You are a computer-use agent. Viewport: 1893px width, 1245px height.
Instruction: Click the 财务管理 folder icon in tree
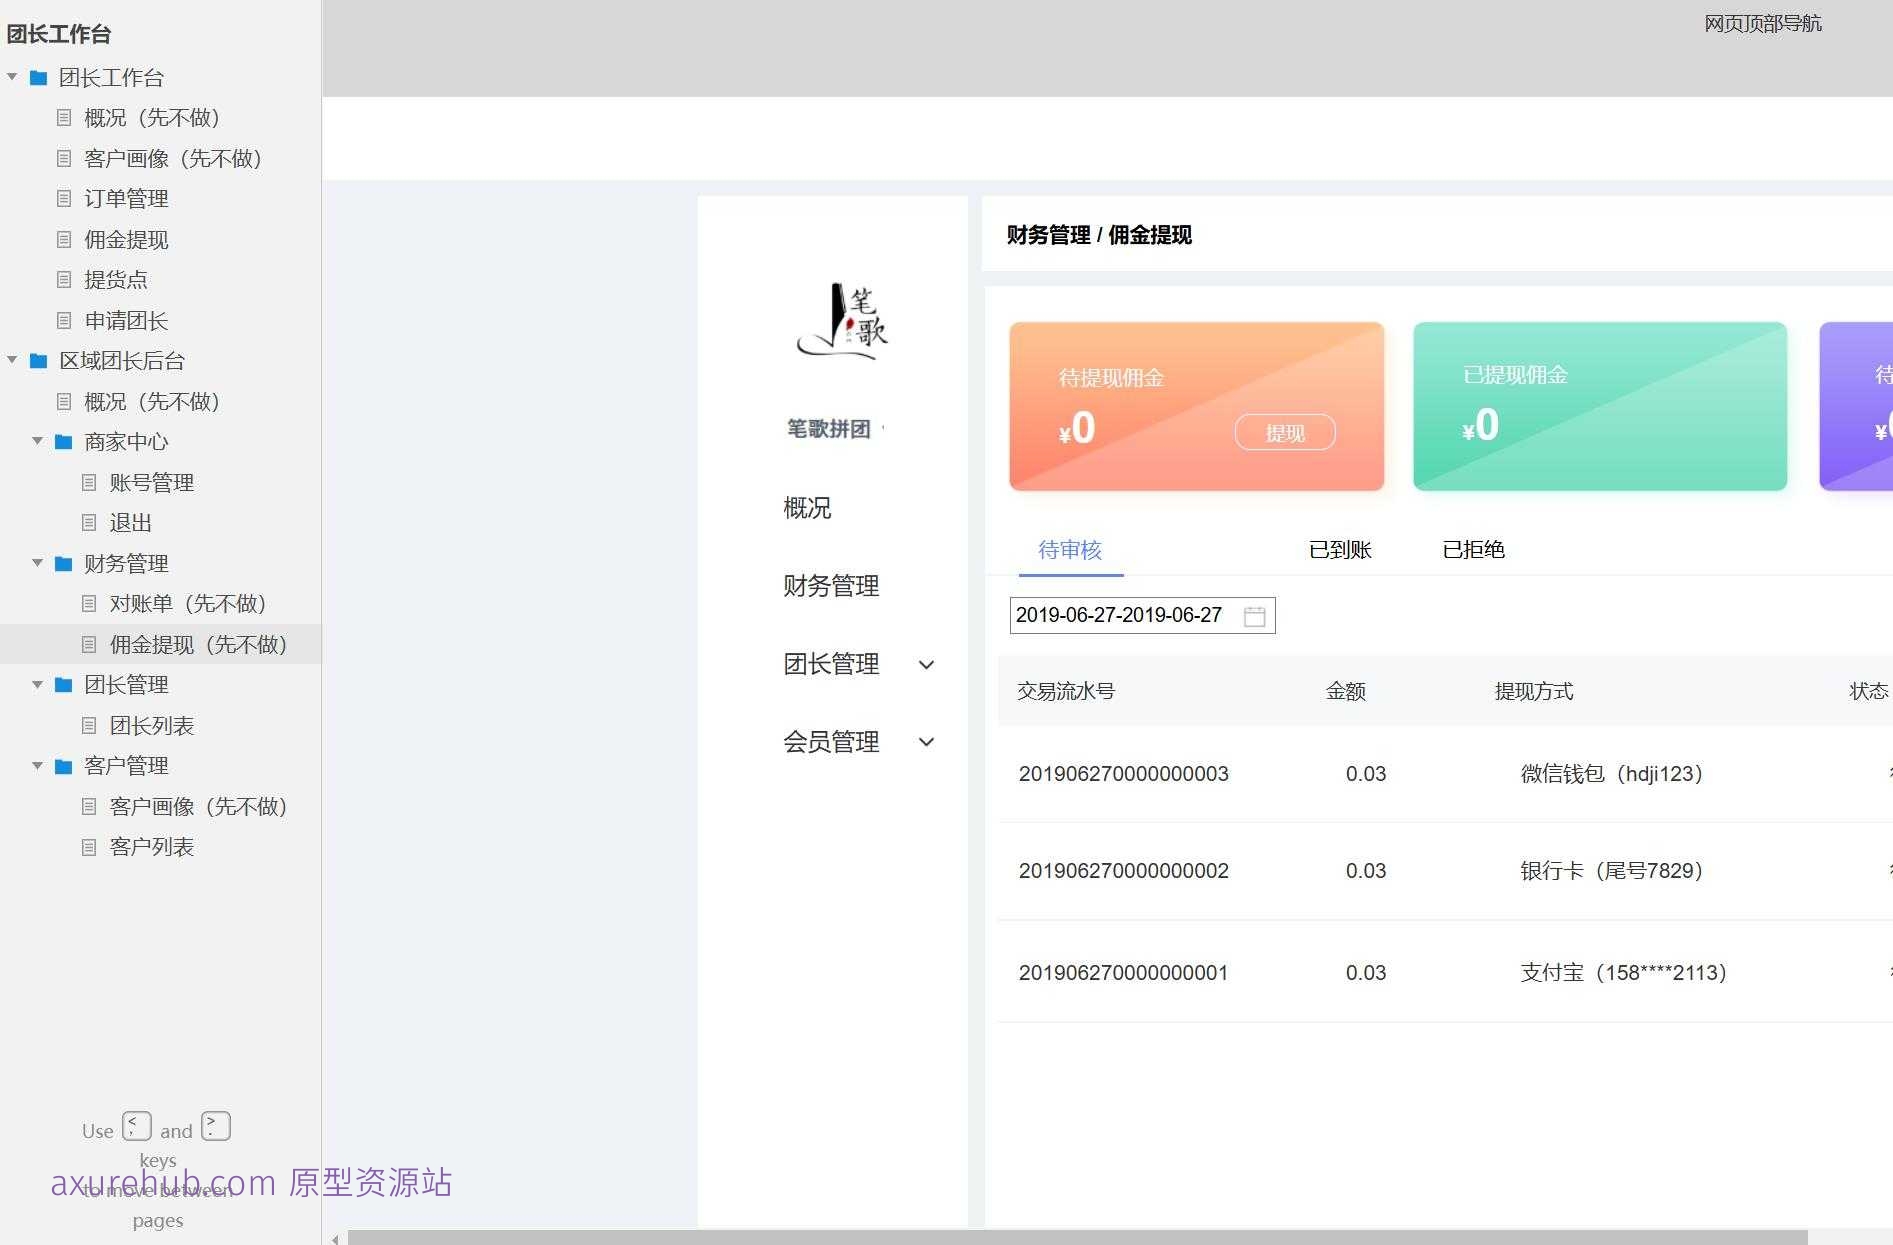point(63,564)
